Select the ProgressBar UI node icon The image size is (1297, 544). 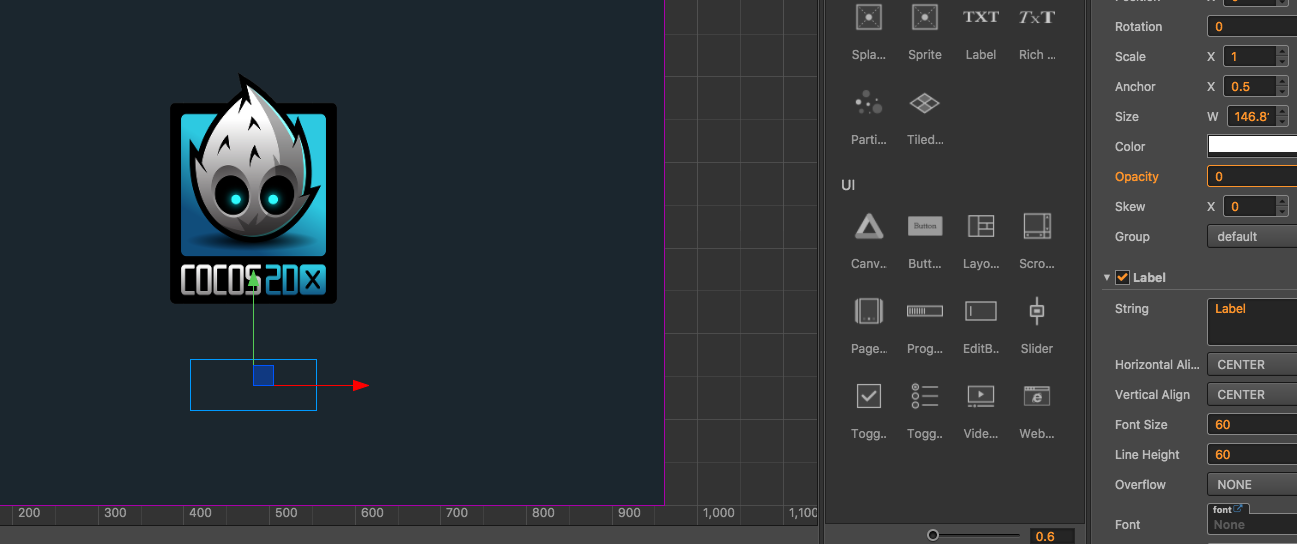tap(925, 311)
